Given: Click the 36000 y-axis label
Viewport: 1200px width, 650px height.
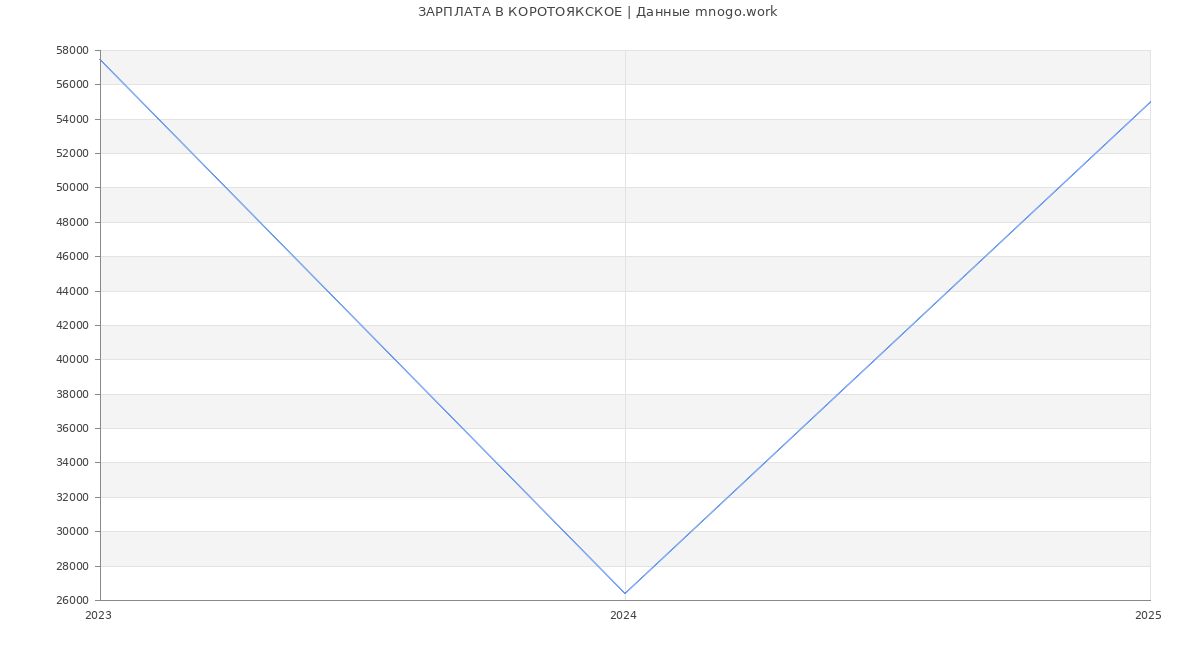Looking at the screenshot, I should click(72, 428).
